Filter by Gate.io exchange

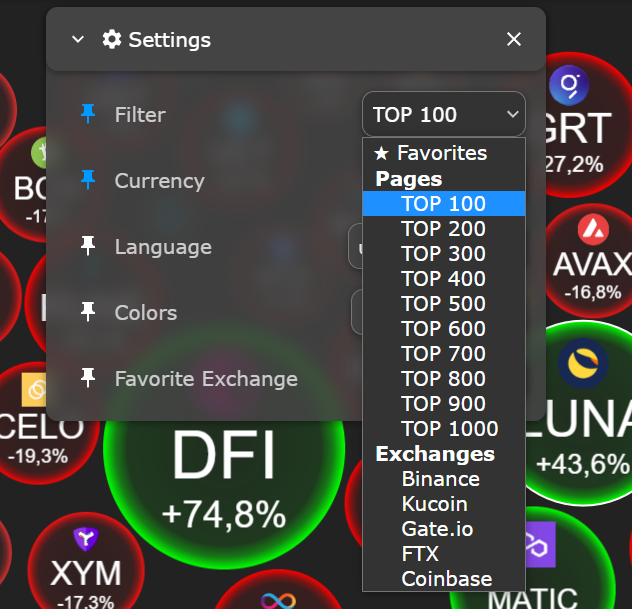(x=444, y=529)
